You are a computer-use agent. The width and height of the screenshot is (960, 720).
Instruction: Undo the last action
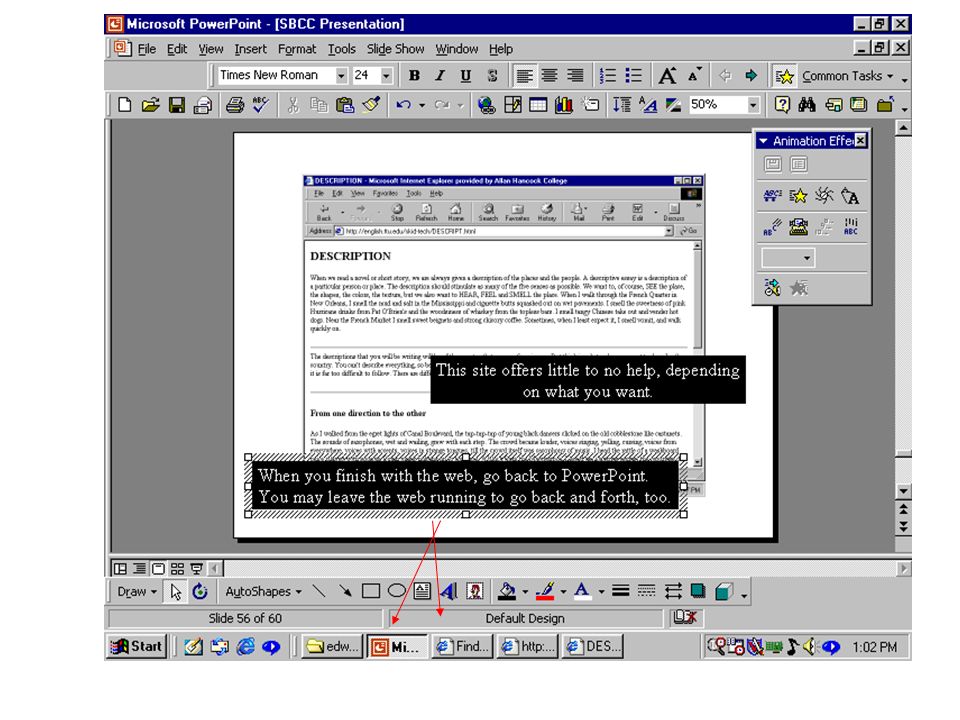[403, 105]
